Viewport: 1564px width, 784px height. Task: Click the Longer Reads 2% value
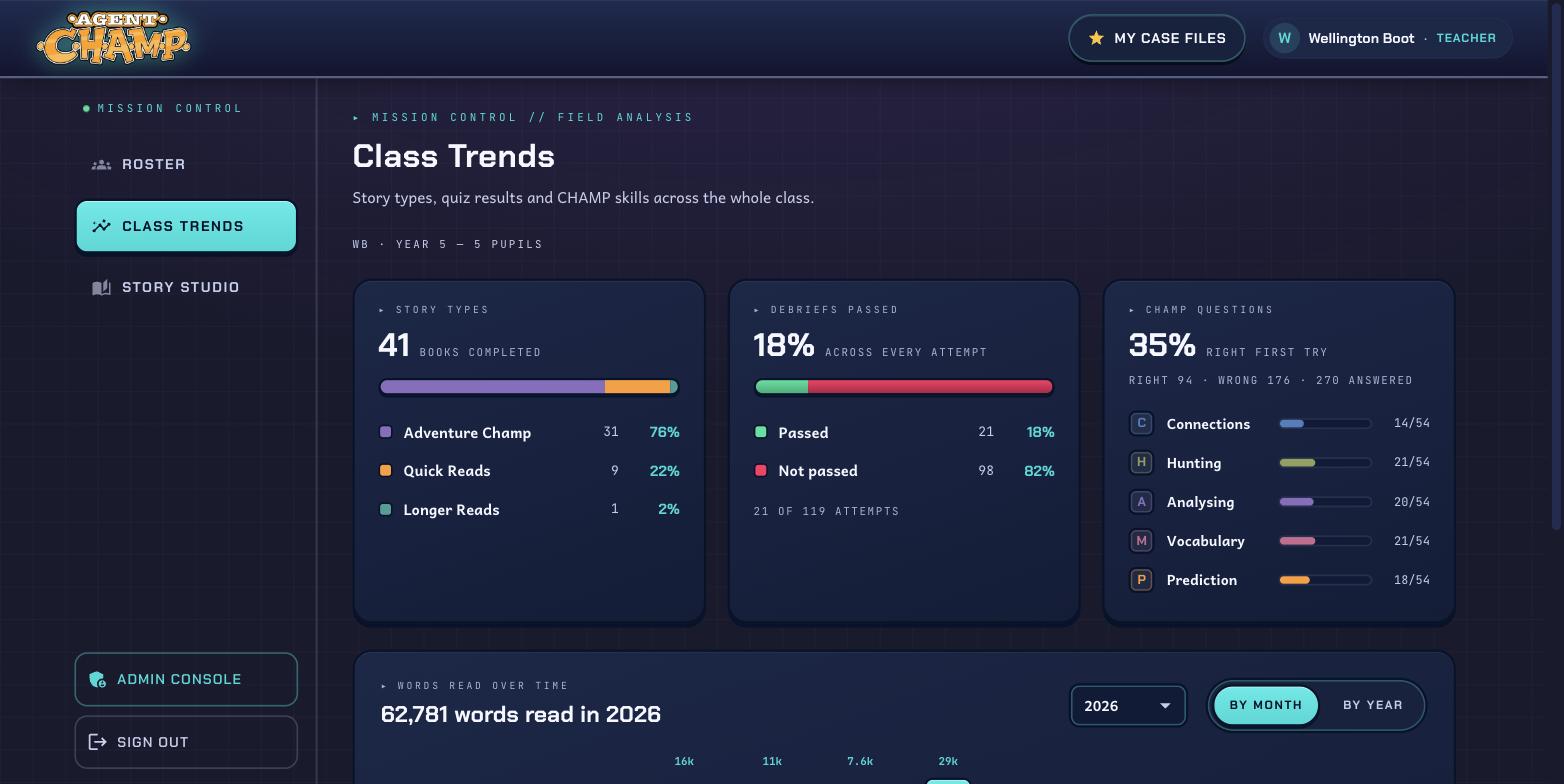pyautogui.click(x=668, y=509)
